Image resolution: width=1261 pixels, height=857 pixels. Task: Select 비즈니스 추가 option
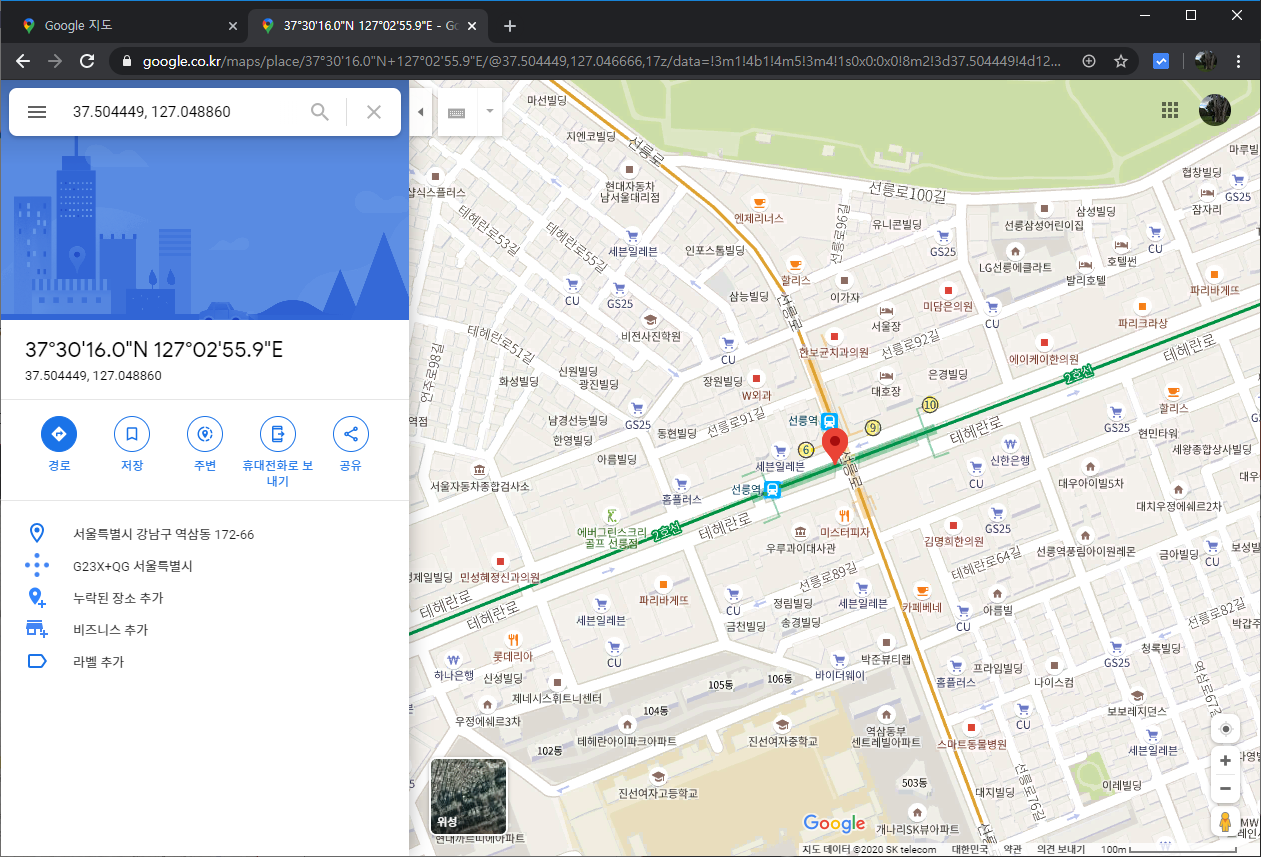pos(110,630)
